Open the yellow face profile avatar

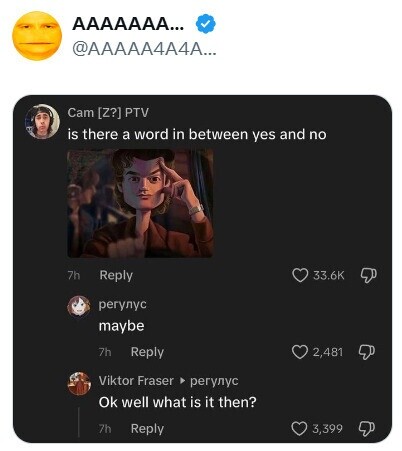point(37,36)
